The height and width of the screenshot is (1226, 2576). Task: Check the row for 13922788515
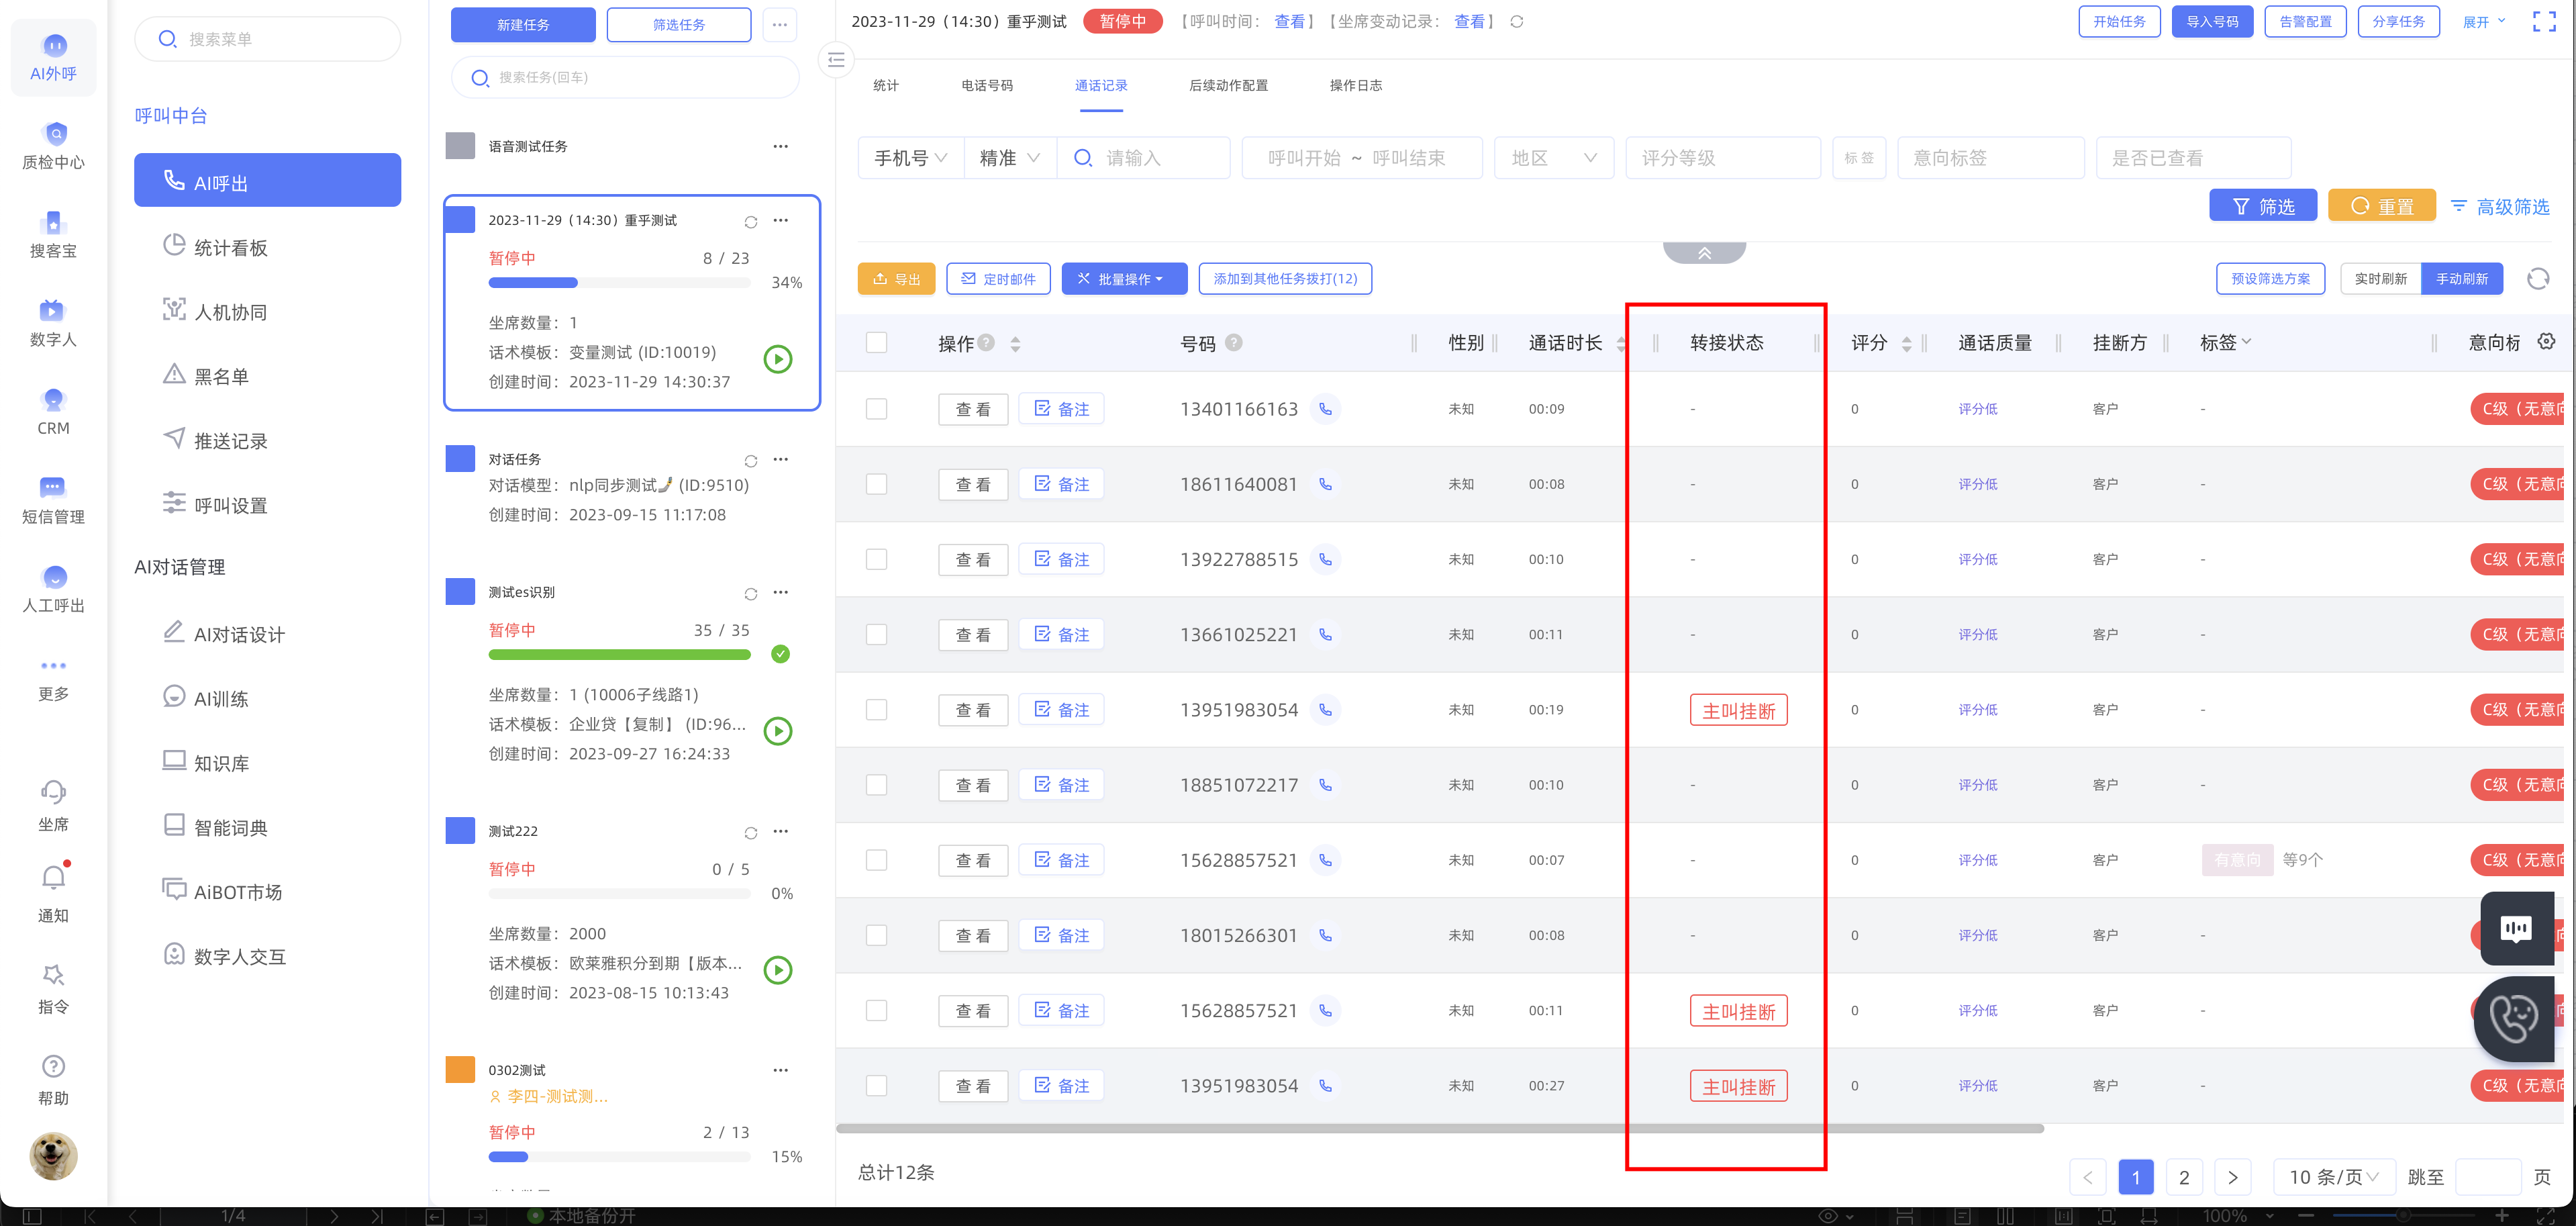tap(876, 559)
